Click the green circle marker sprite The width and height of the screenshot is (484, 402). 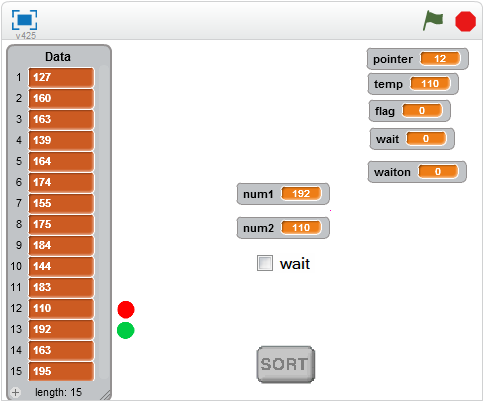click(126, 330)
